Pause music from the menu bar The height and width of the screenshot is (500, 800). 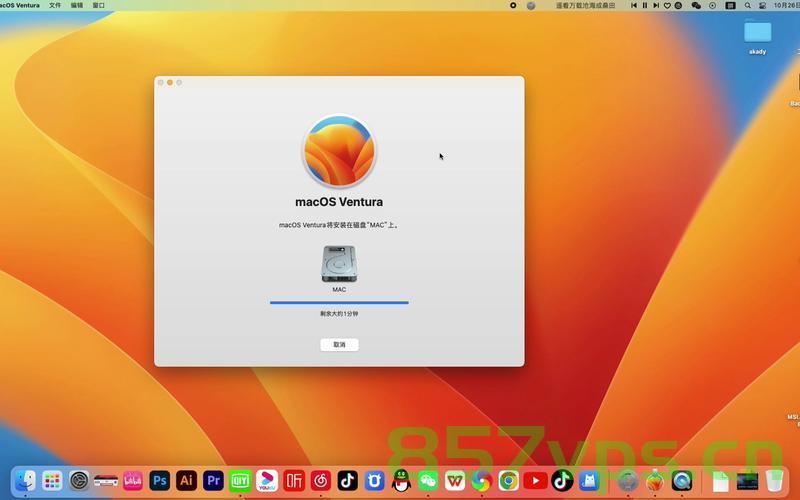[645, 5]
